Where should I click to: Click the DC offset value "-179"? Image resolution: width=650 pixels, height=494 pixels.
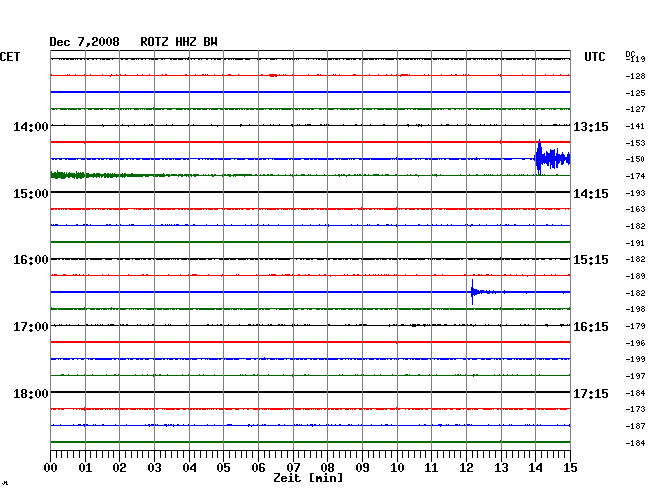(635, 327)
